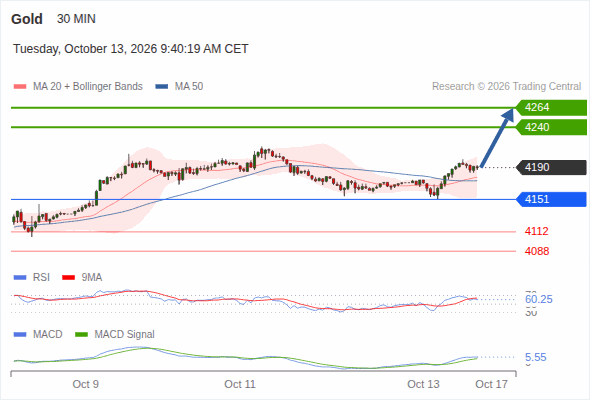Click the Tuesday, October 13, 2026 timestamp

(131, 49)
